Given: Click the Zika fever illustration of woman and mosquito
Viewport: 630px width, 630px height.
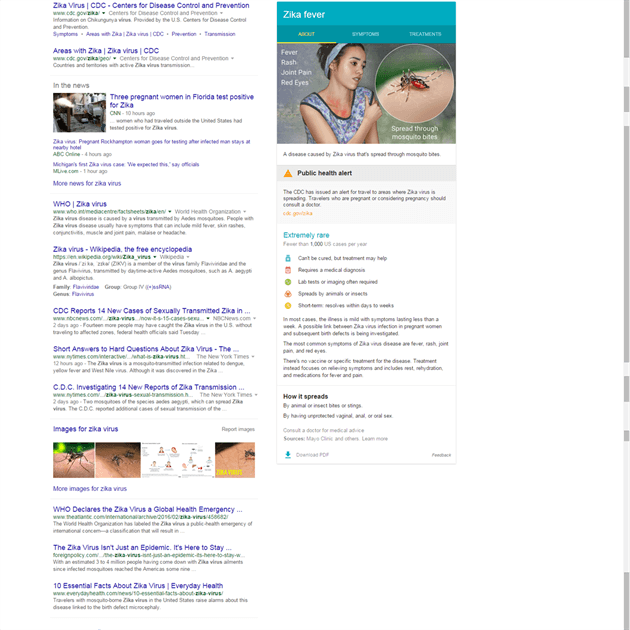Looking at the screenshot, I should 366,93.
